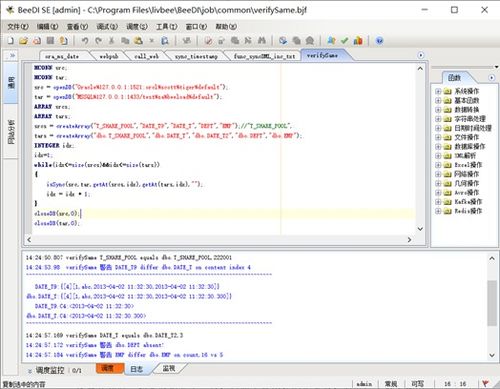Switch to the call_web tab

pos(146,56)
